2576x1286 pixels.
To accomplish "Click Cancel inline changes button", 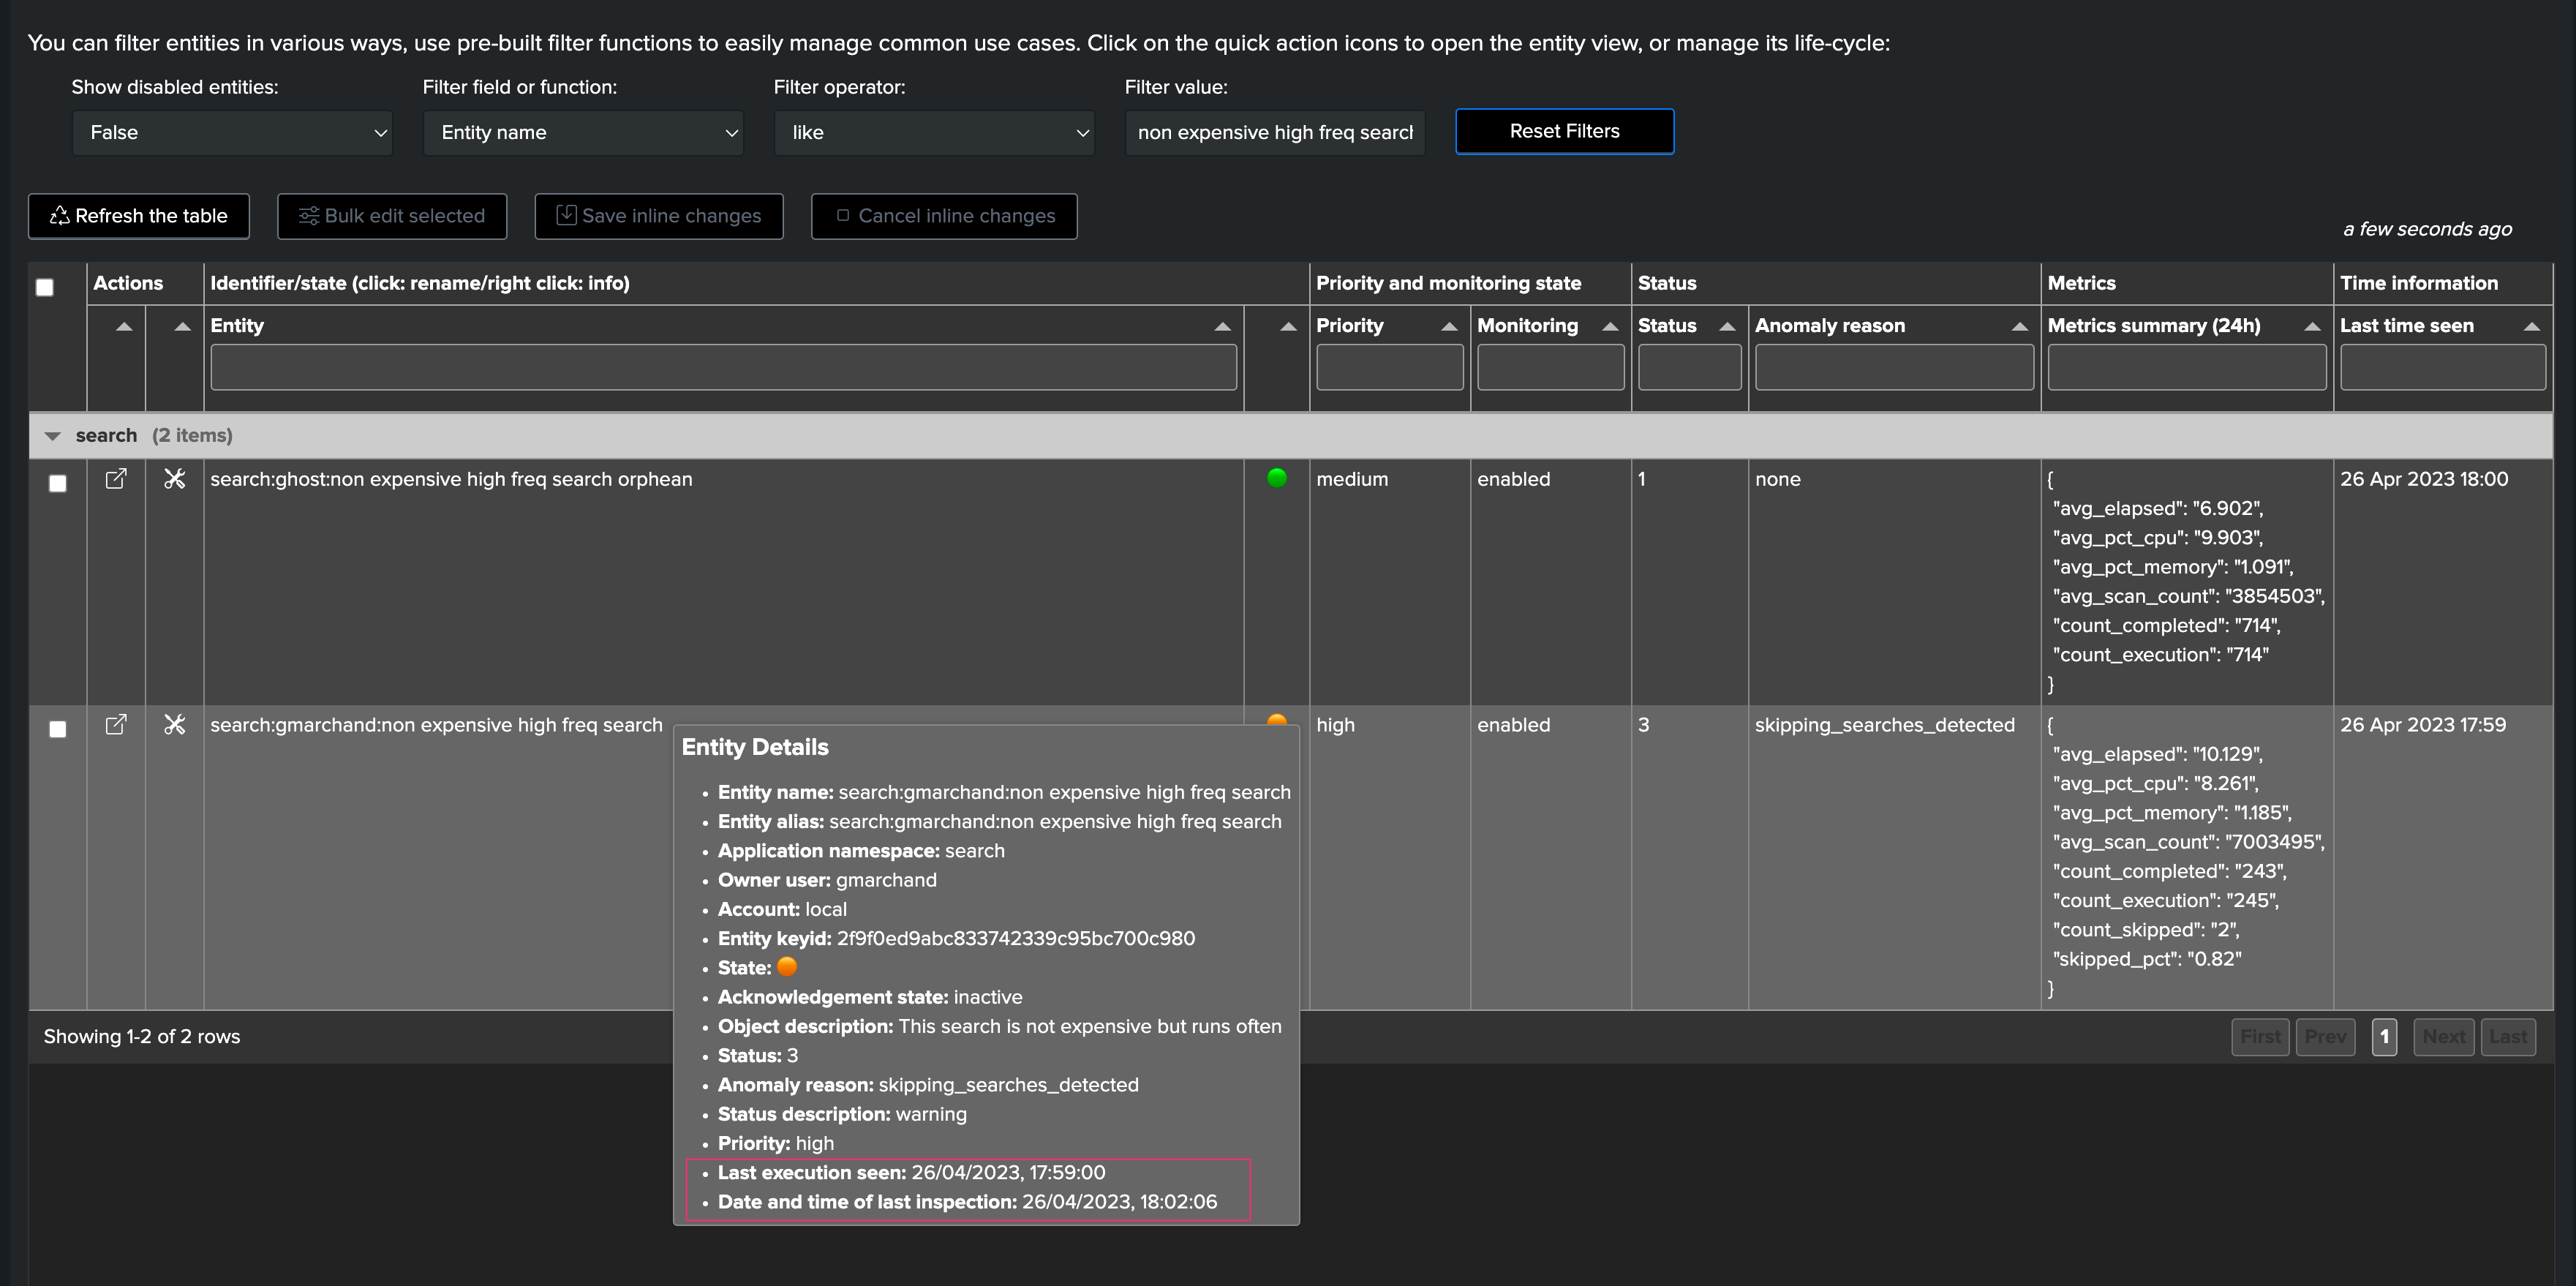I will pos(944,216).
